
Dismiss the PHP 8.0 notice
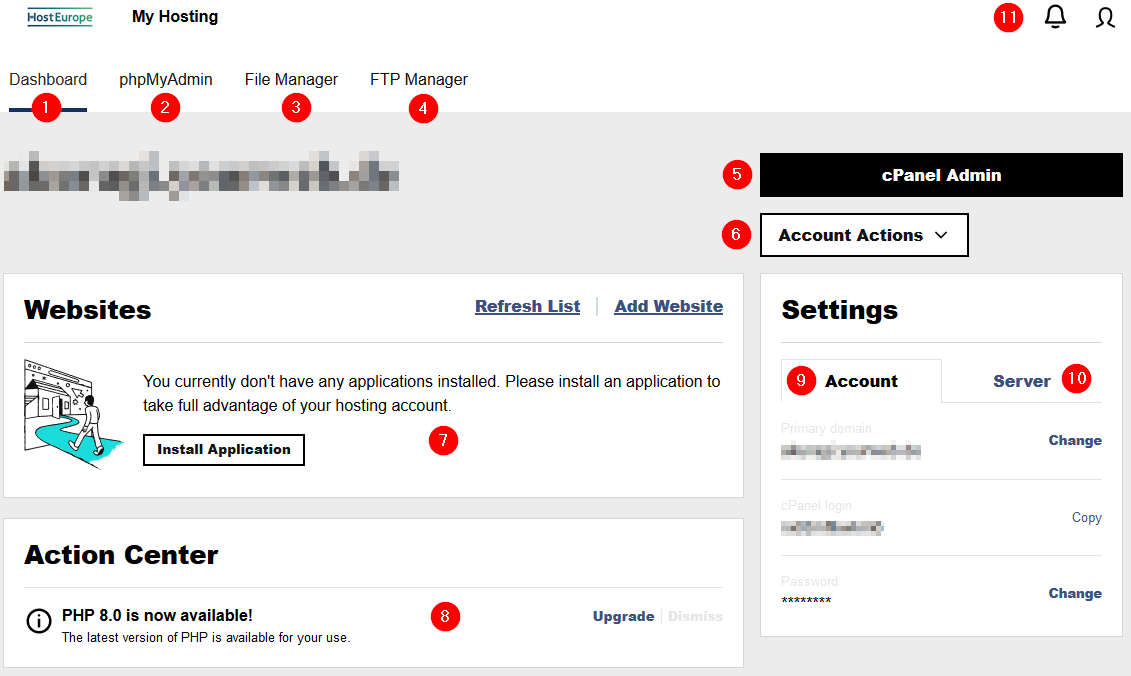click(695, 616)
